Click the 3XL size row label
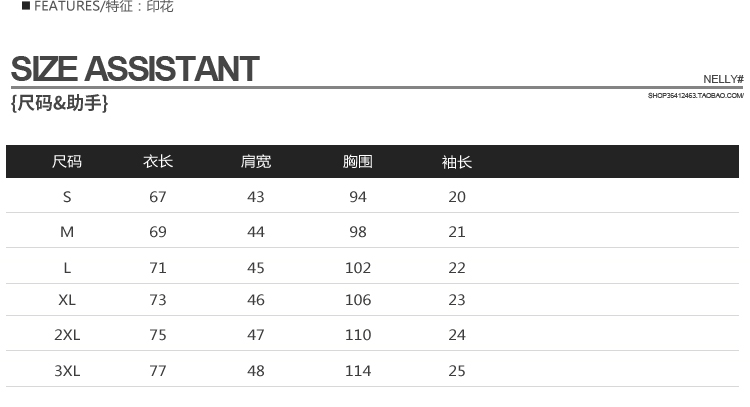Screen dimensions: 750x407 (67, 371)
